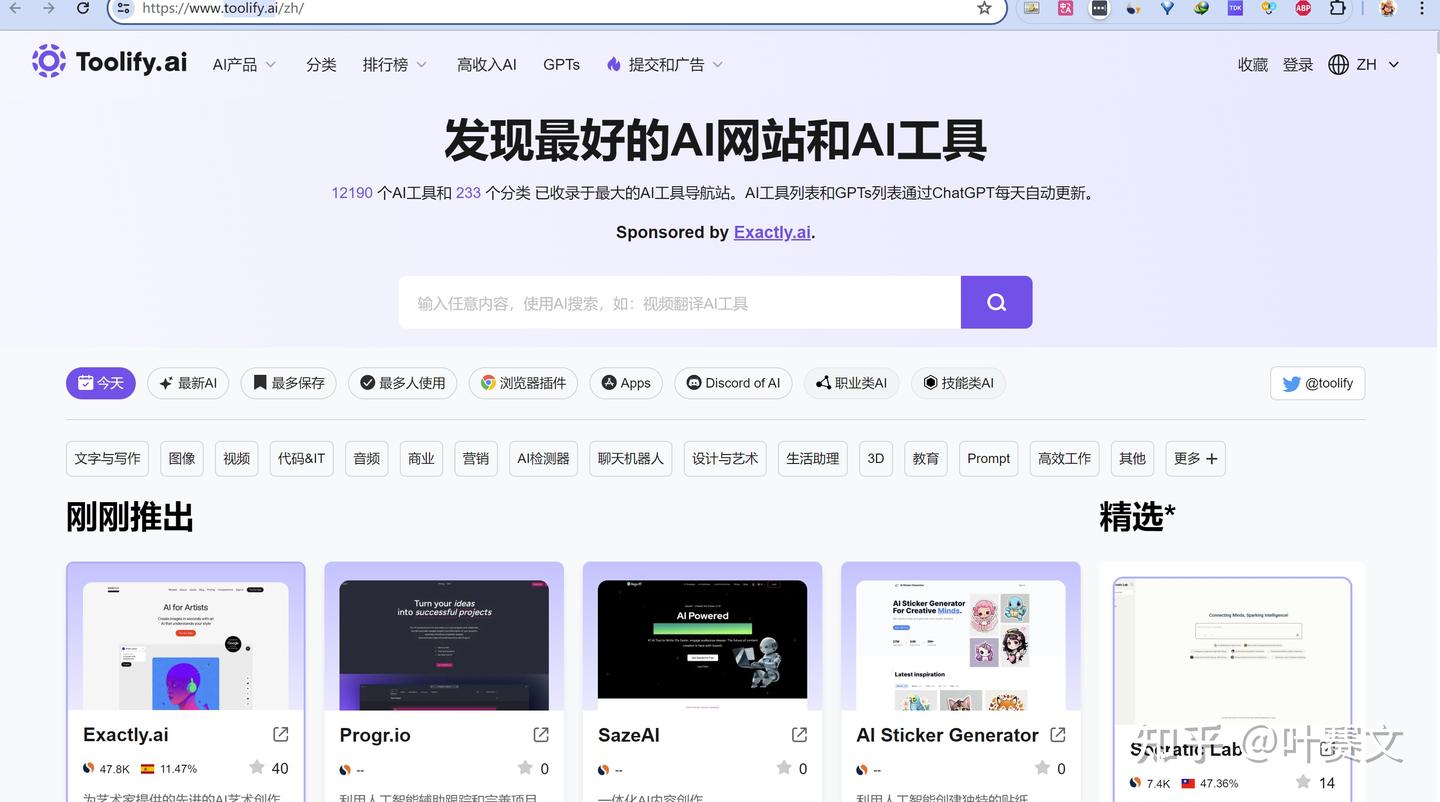Select the 代码&IT category

click(301, 458)
